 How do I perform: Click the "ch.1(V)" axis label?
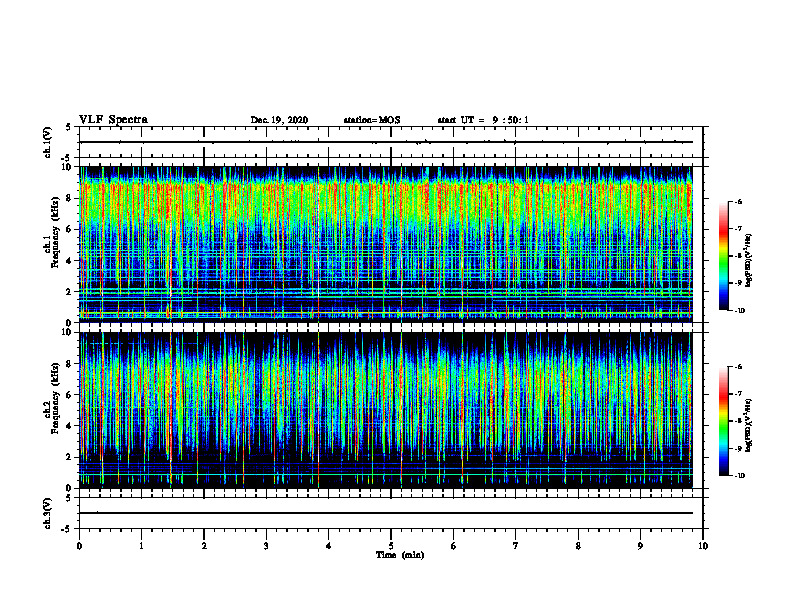(47, 142)
